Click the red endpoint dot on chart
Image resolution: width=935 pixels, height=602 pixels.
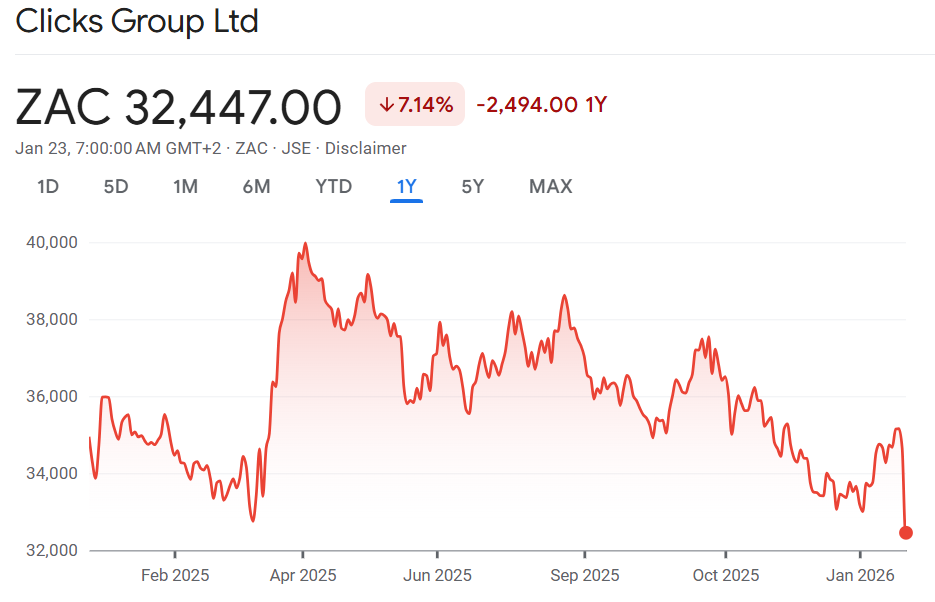coord(906,532)
